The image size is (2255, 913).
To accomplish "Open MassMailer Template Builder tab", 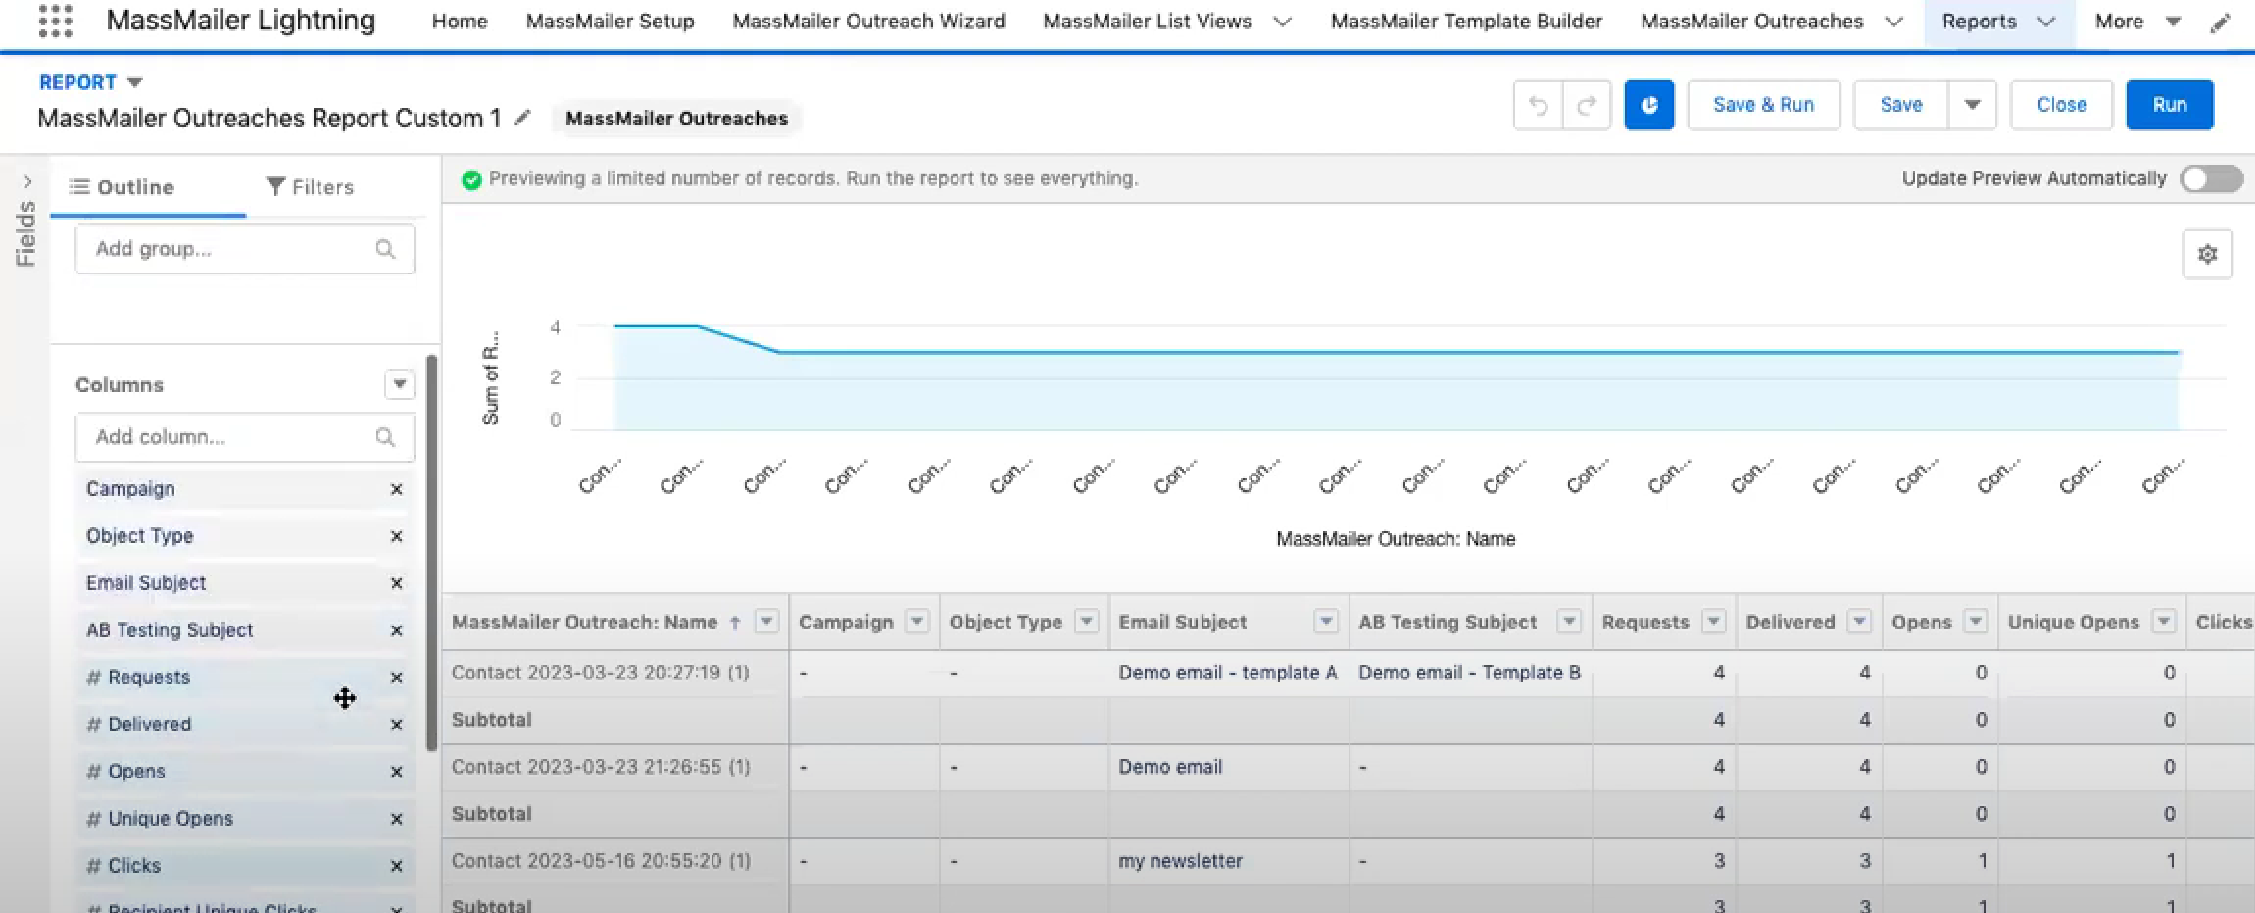I will [x=1466, y=22].
